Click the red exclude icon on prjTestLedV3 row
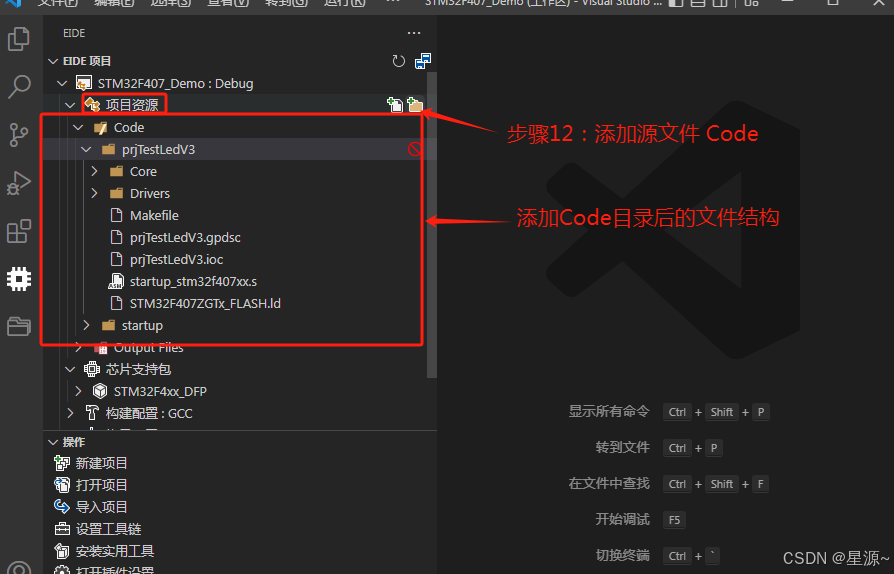The image size is (894, 574). [x=415, y=149]
